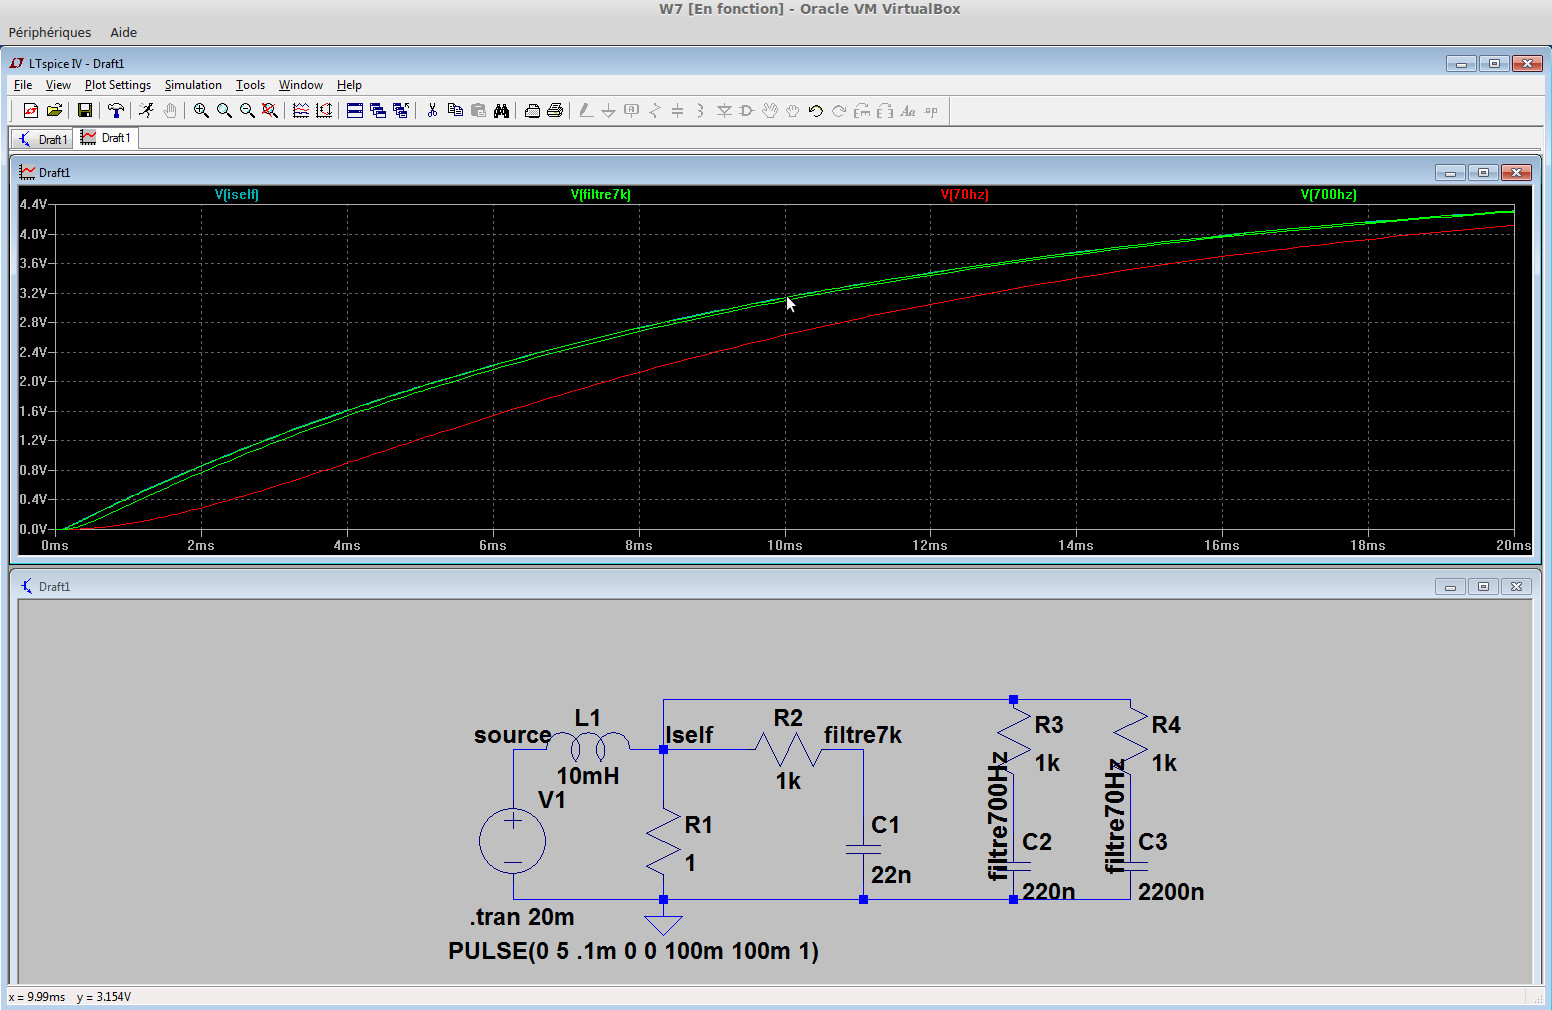The height and width of the screenshot is (1010, 1552).
Task: Click the '10ms' time axis label
Action: tap(785, 546)
